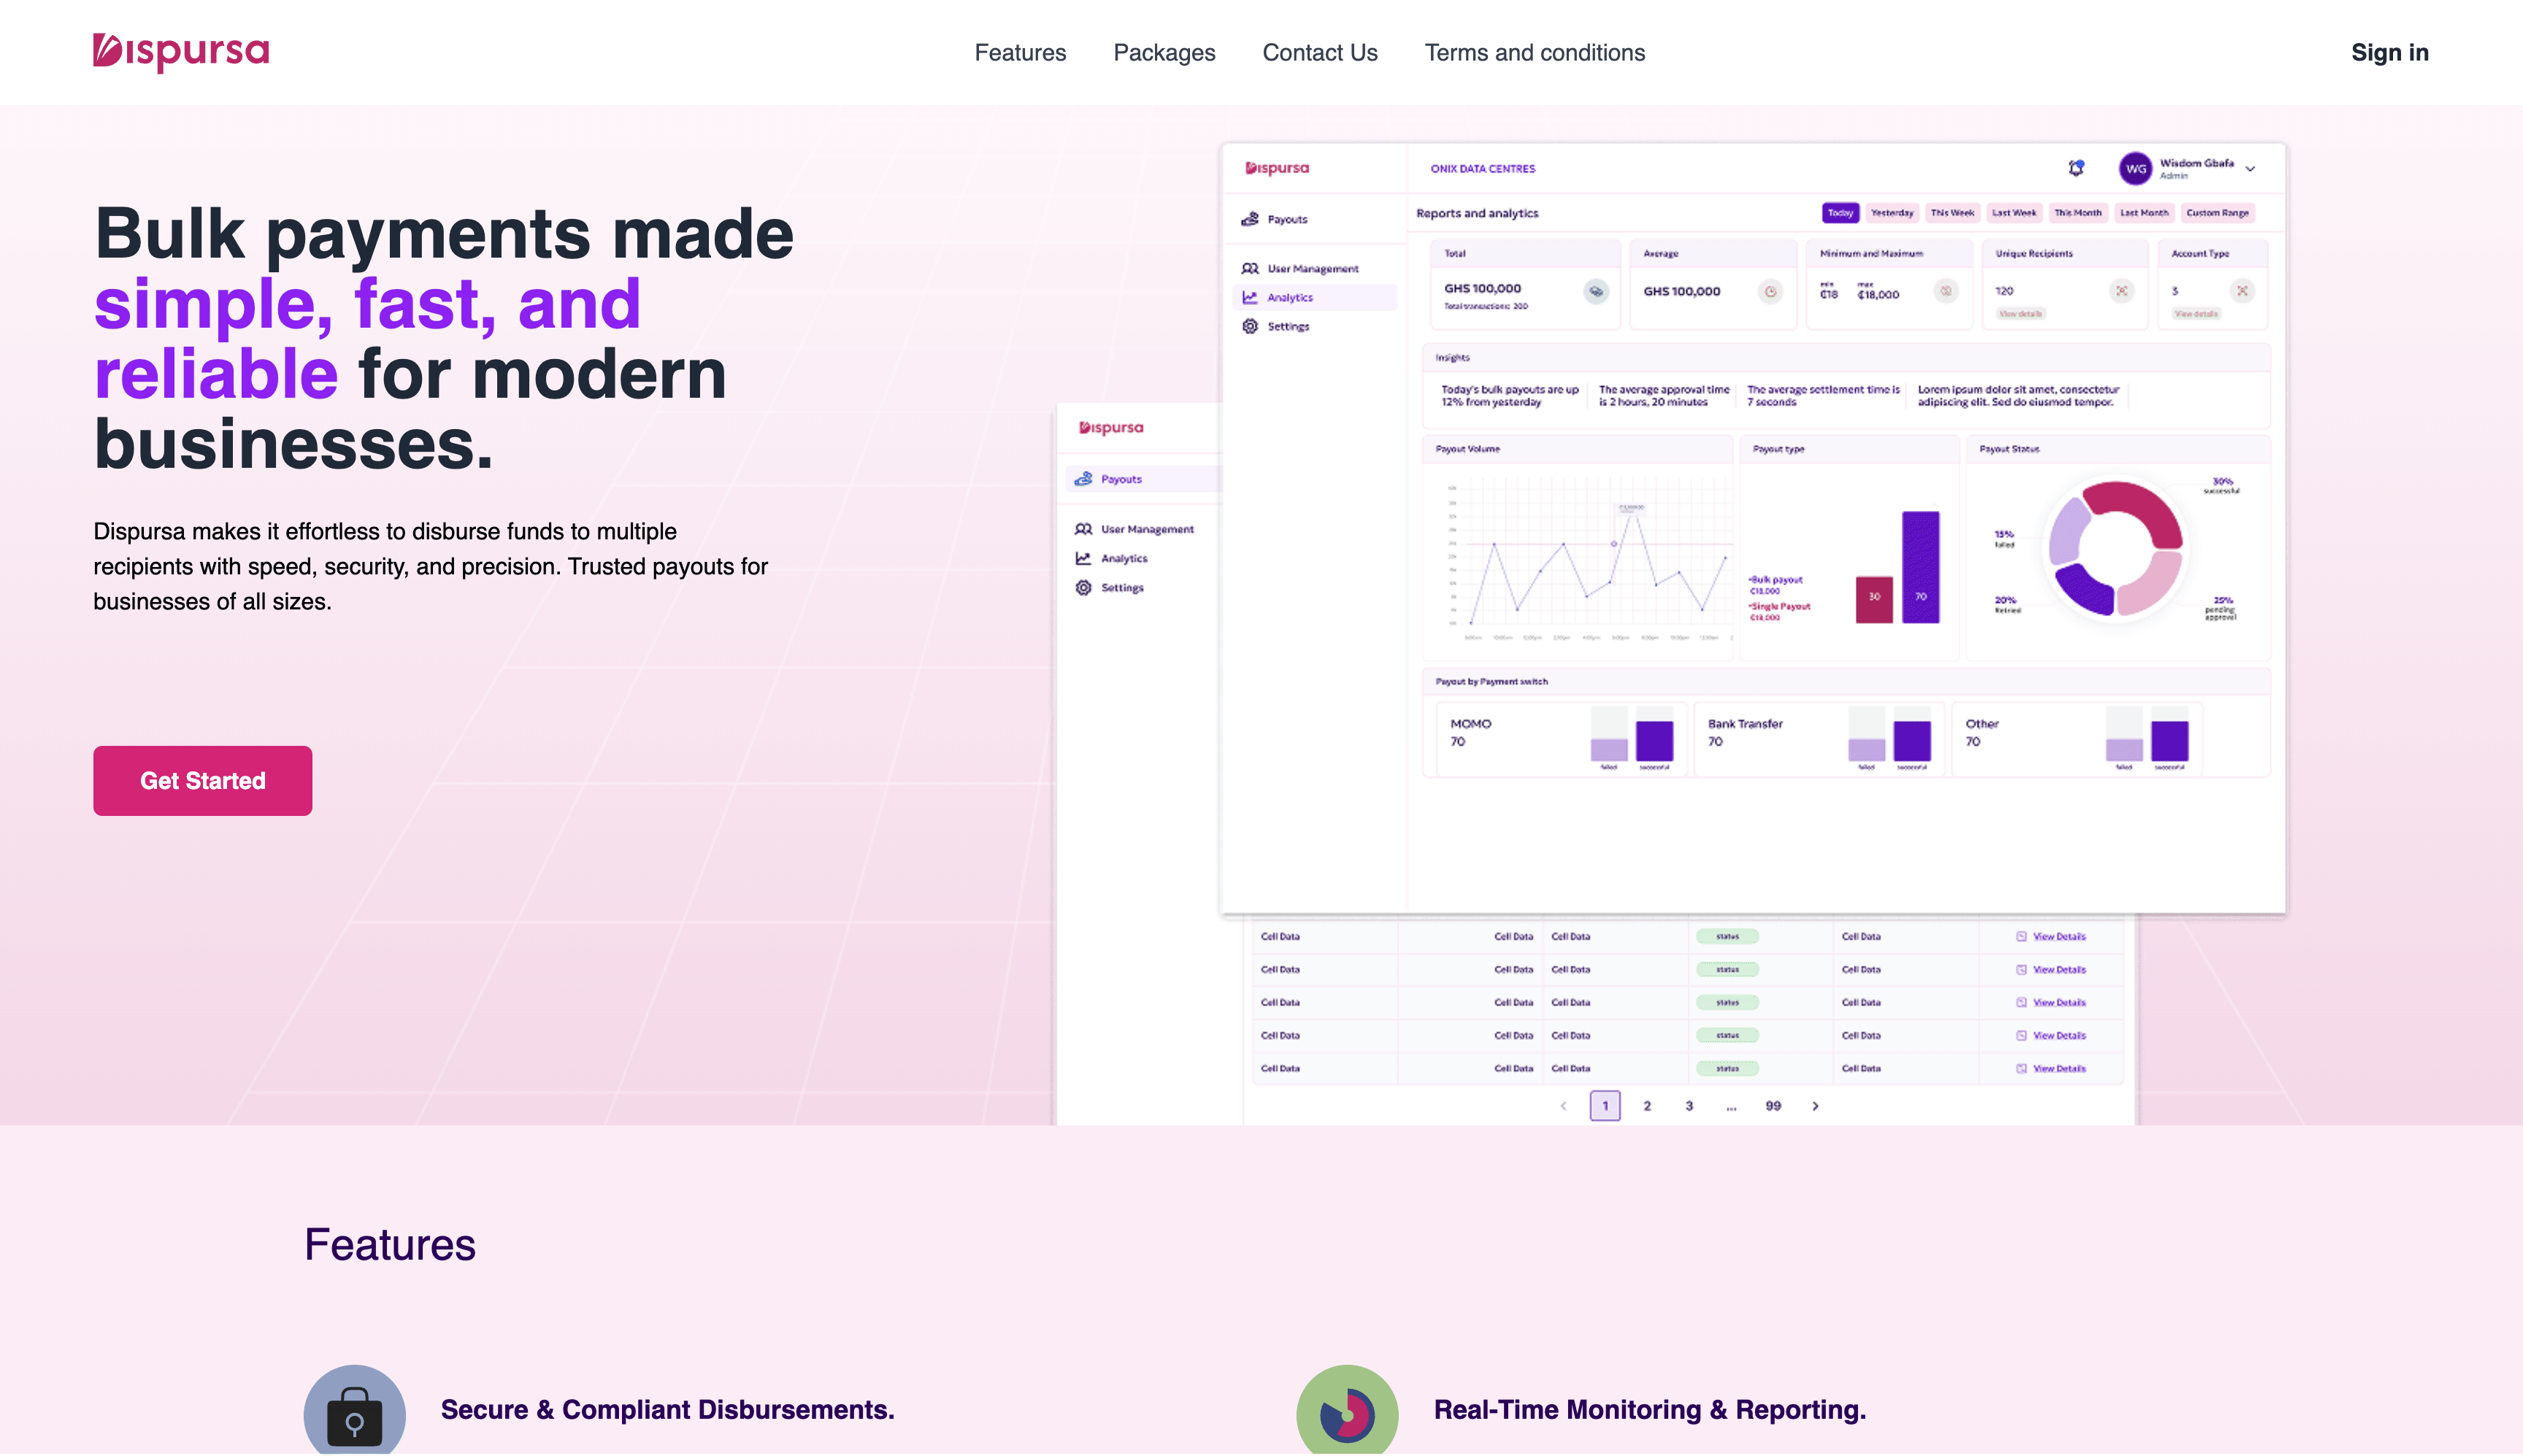Click the Analytics chart icon in front sidebar

1083,558
